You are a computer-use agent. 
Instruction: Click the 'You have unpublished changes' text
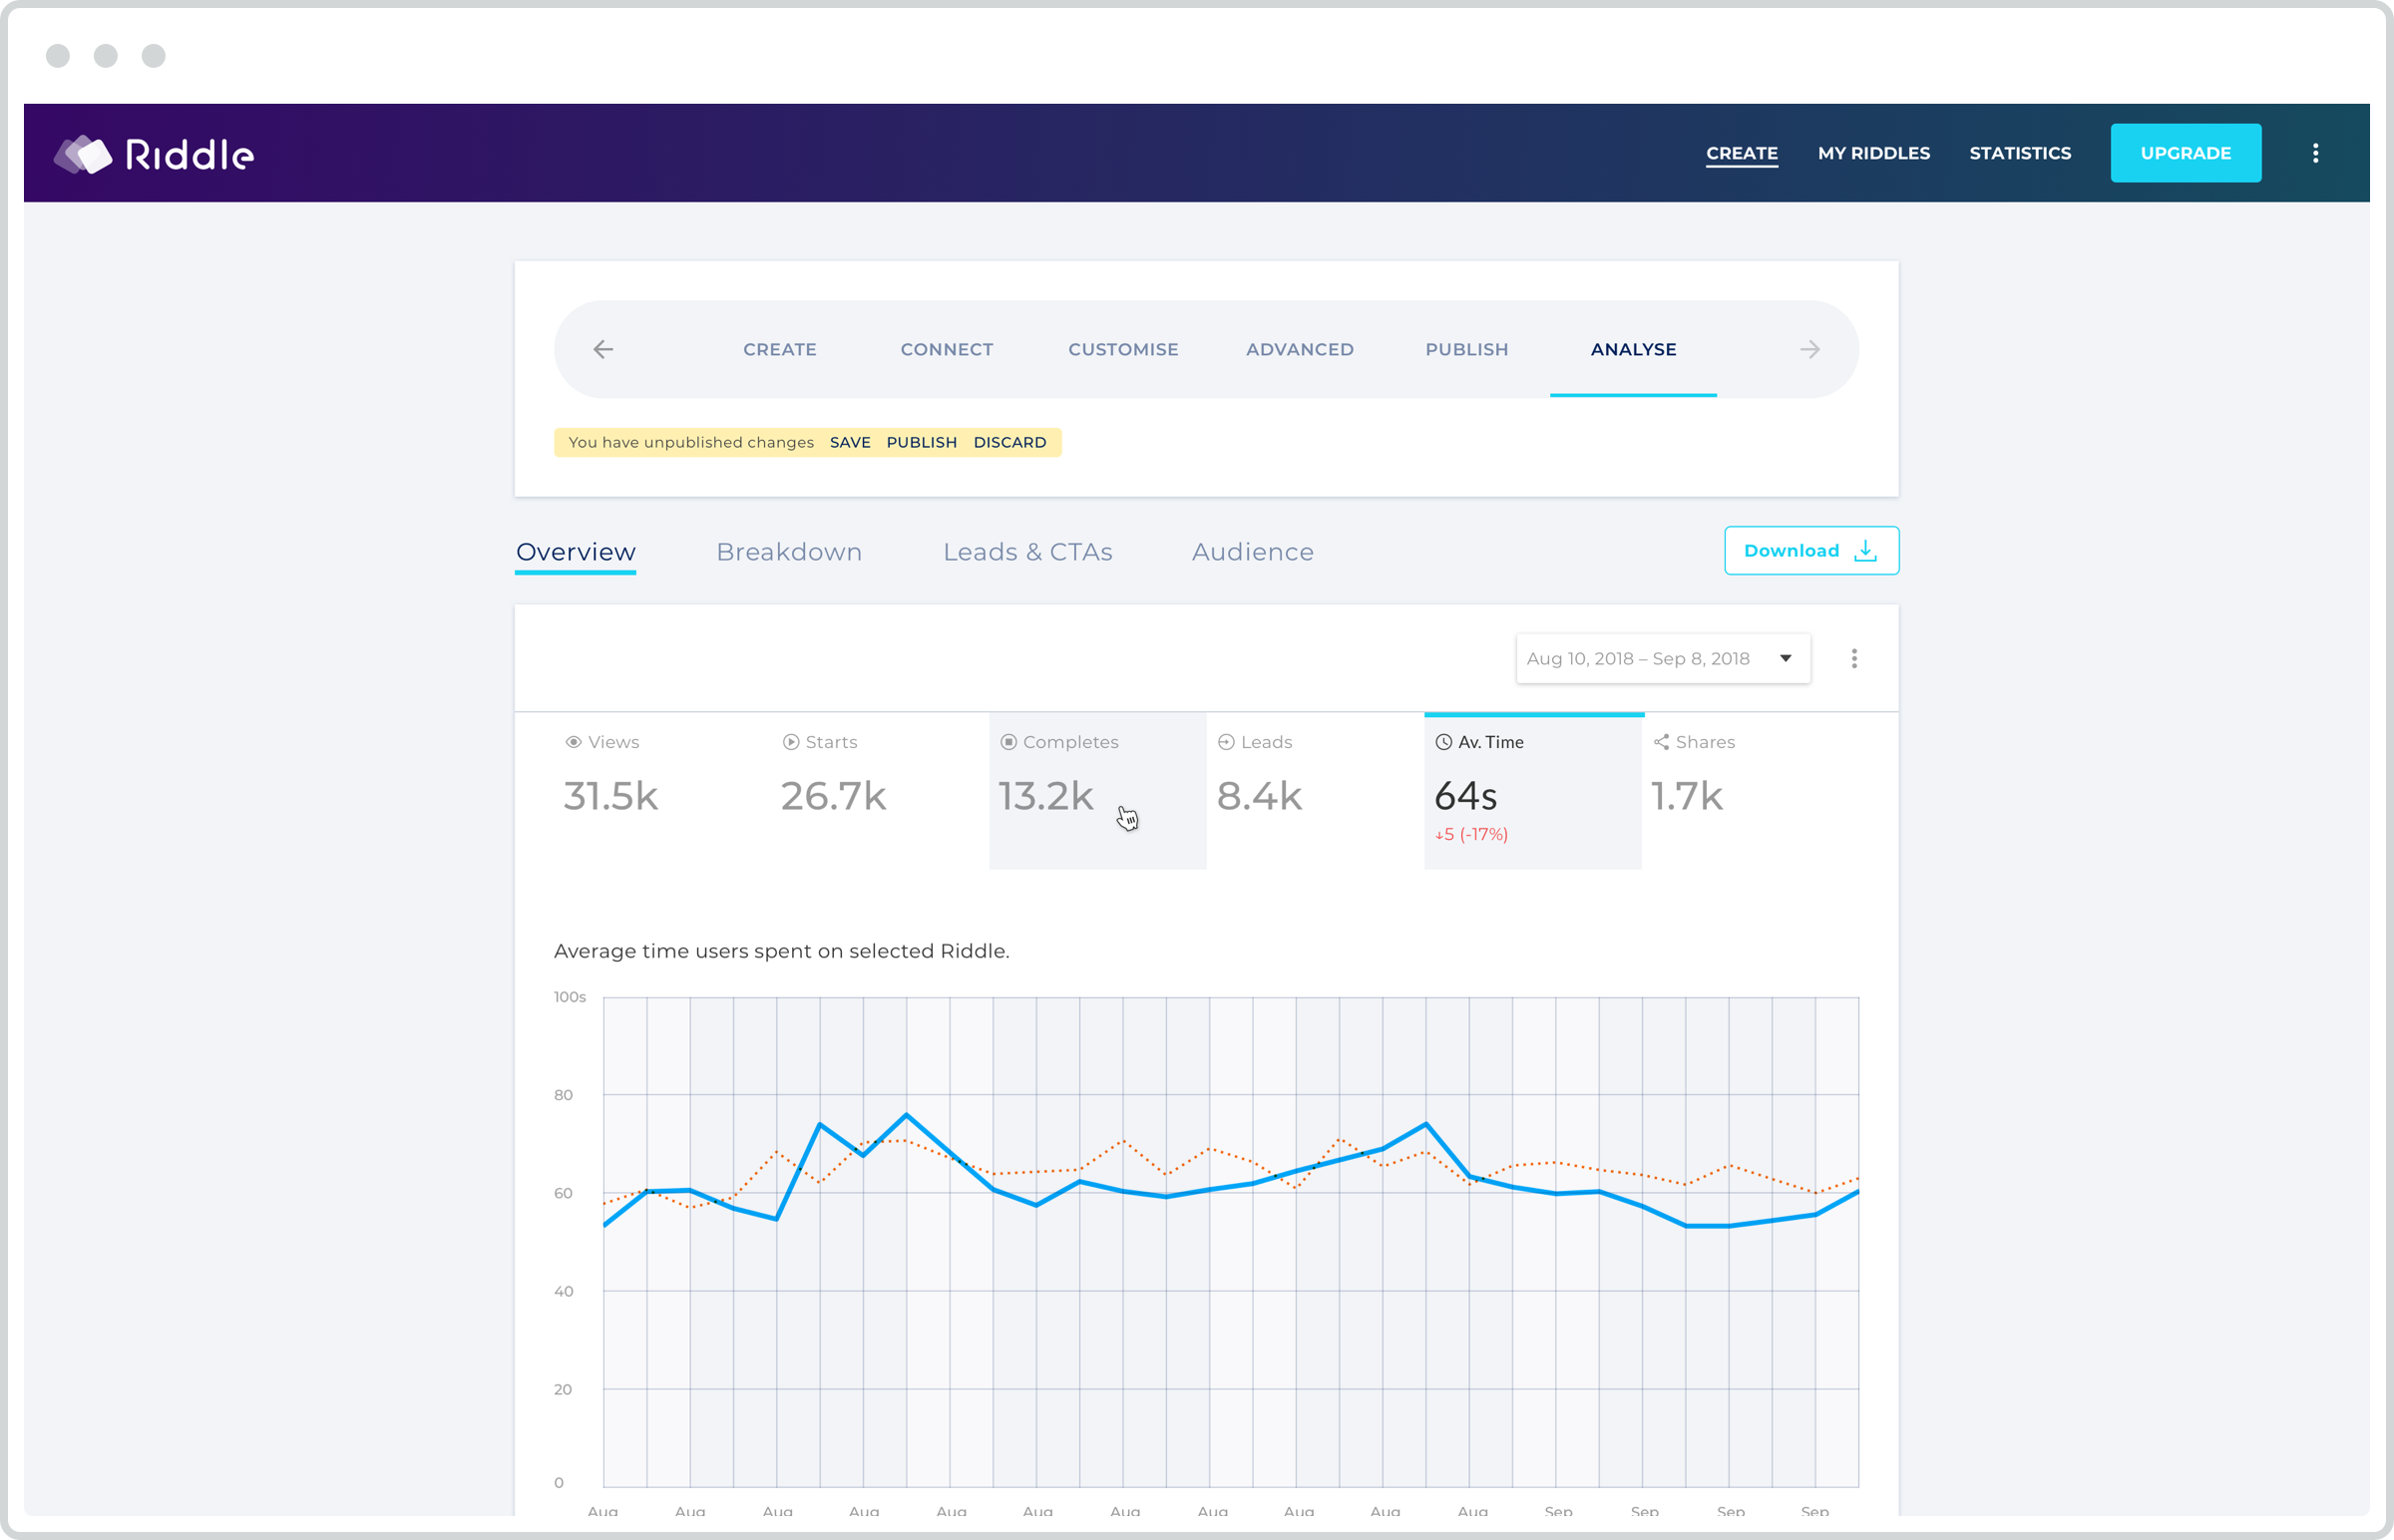[691, 442]
